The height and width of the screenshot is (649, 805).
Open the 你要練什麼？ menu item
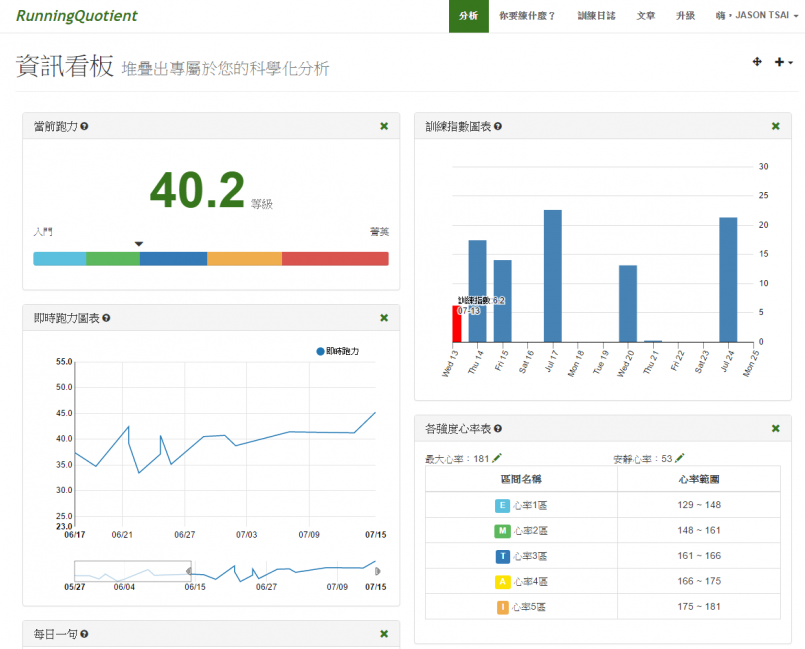527,16
